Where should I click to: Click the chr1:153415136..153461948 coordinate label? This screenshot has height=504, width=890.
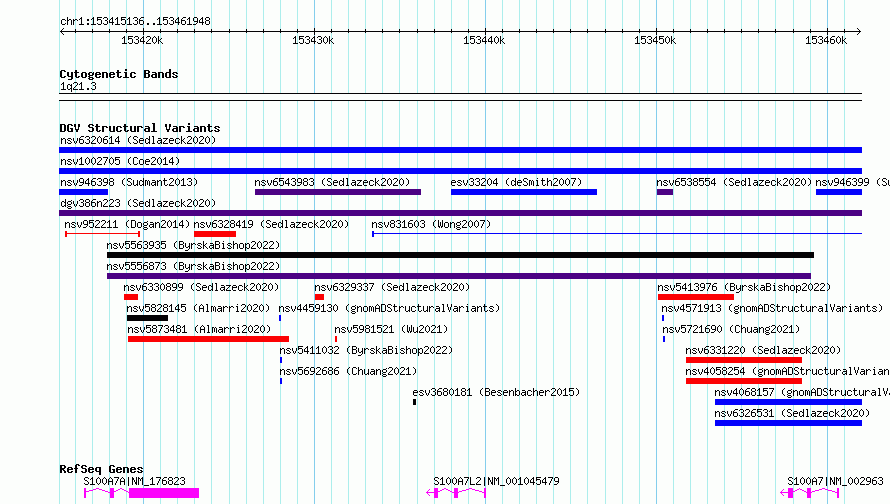click(135, 21)
